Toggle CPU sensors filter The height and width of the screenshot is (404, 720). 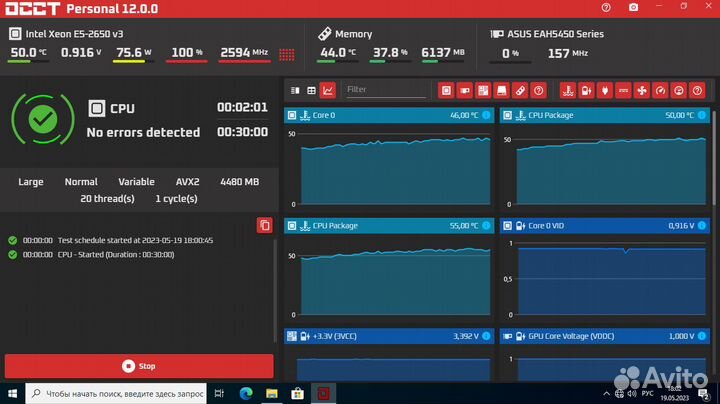pos(446,90)
